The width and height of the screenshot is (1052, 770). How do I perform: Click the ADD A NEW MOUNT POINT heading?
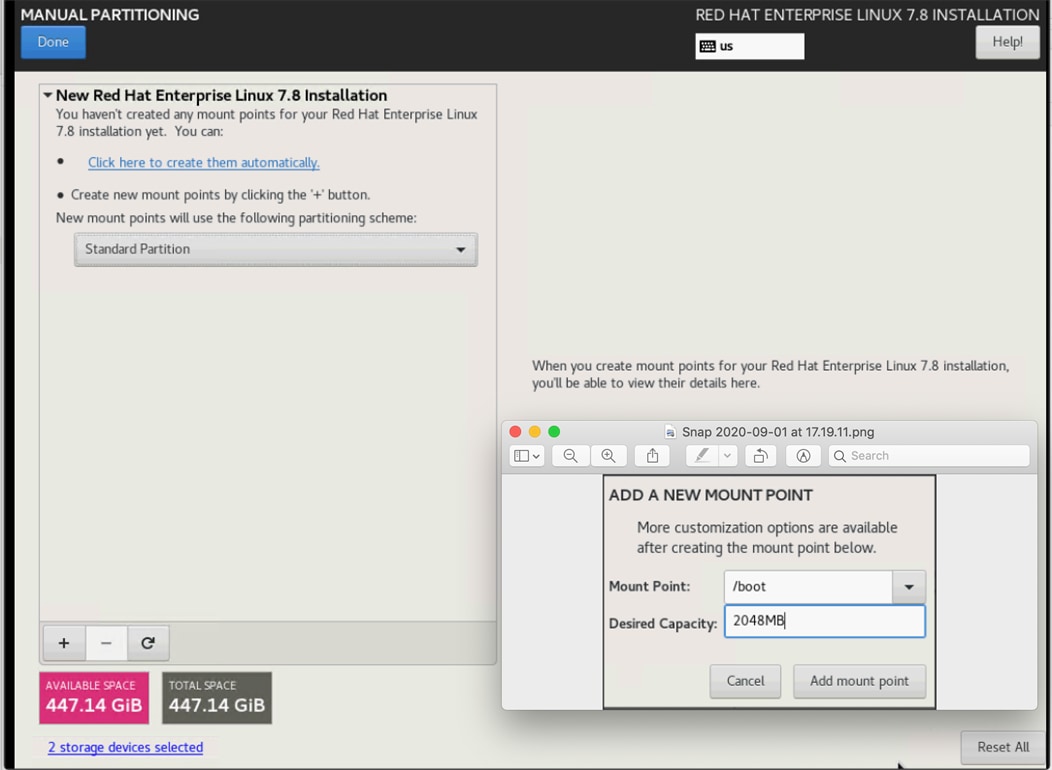point(711,495)
